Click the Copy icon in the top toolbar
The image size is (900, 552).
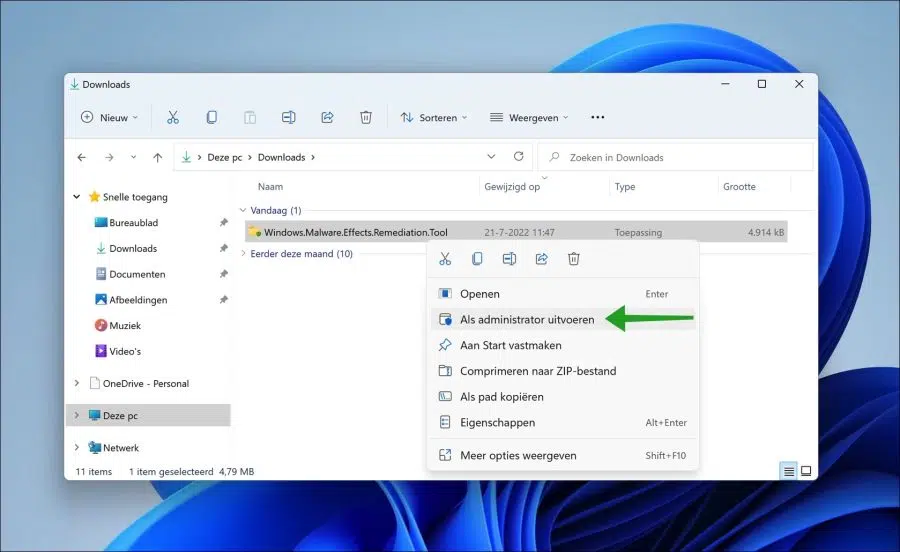[211, 118]
